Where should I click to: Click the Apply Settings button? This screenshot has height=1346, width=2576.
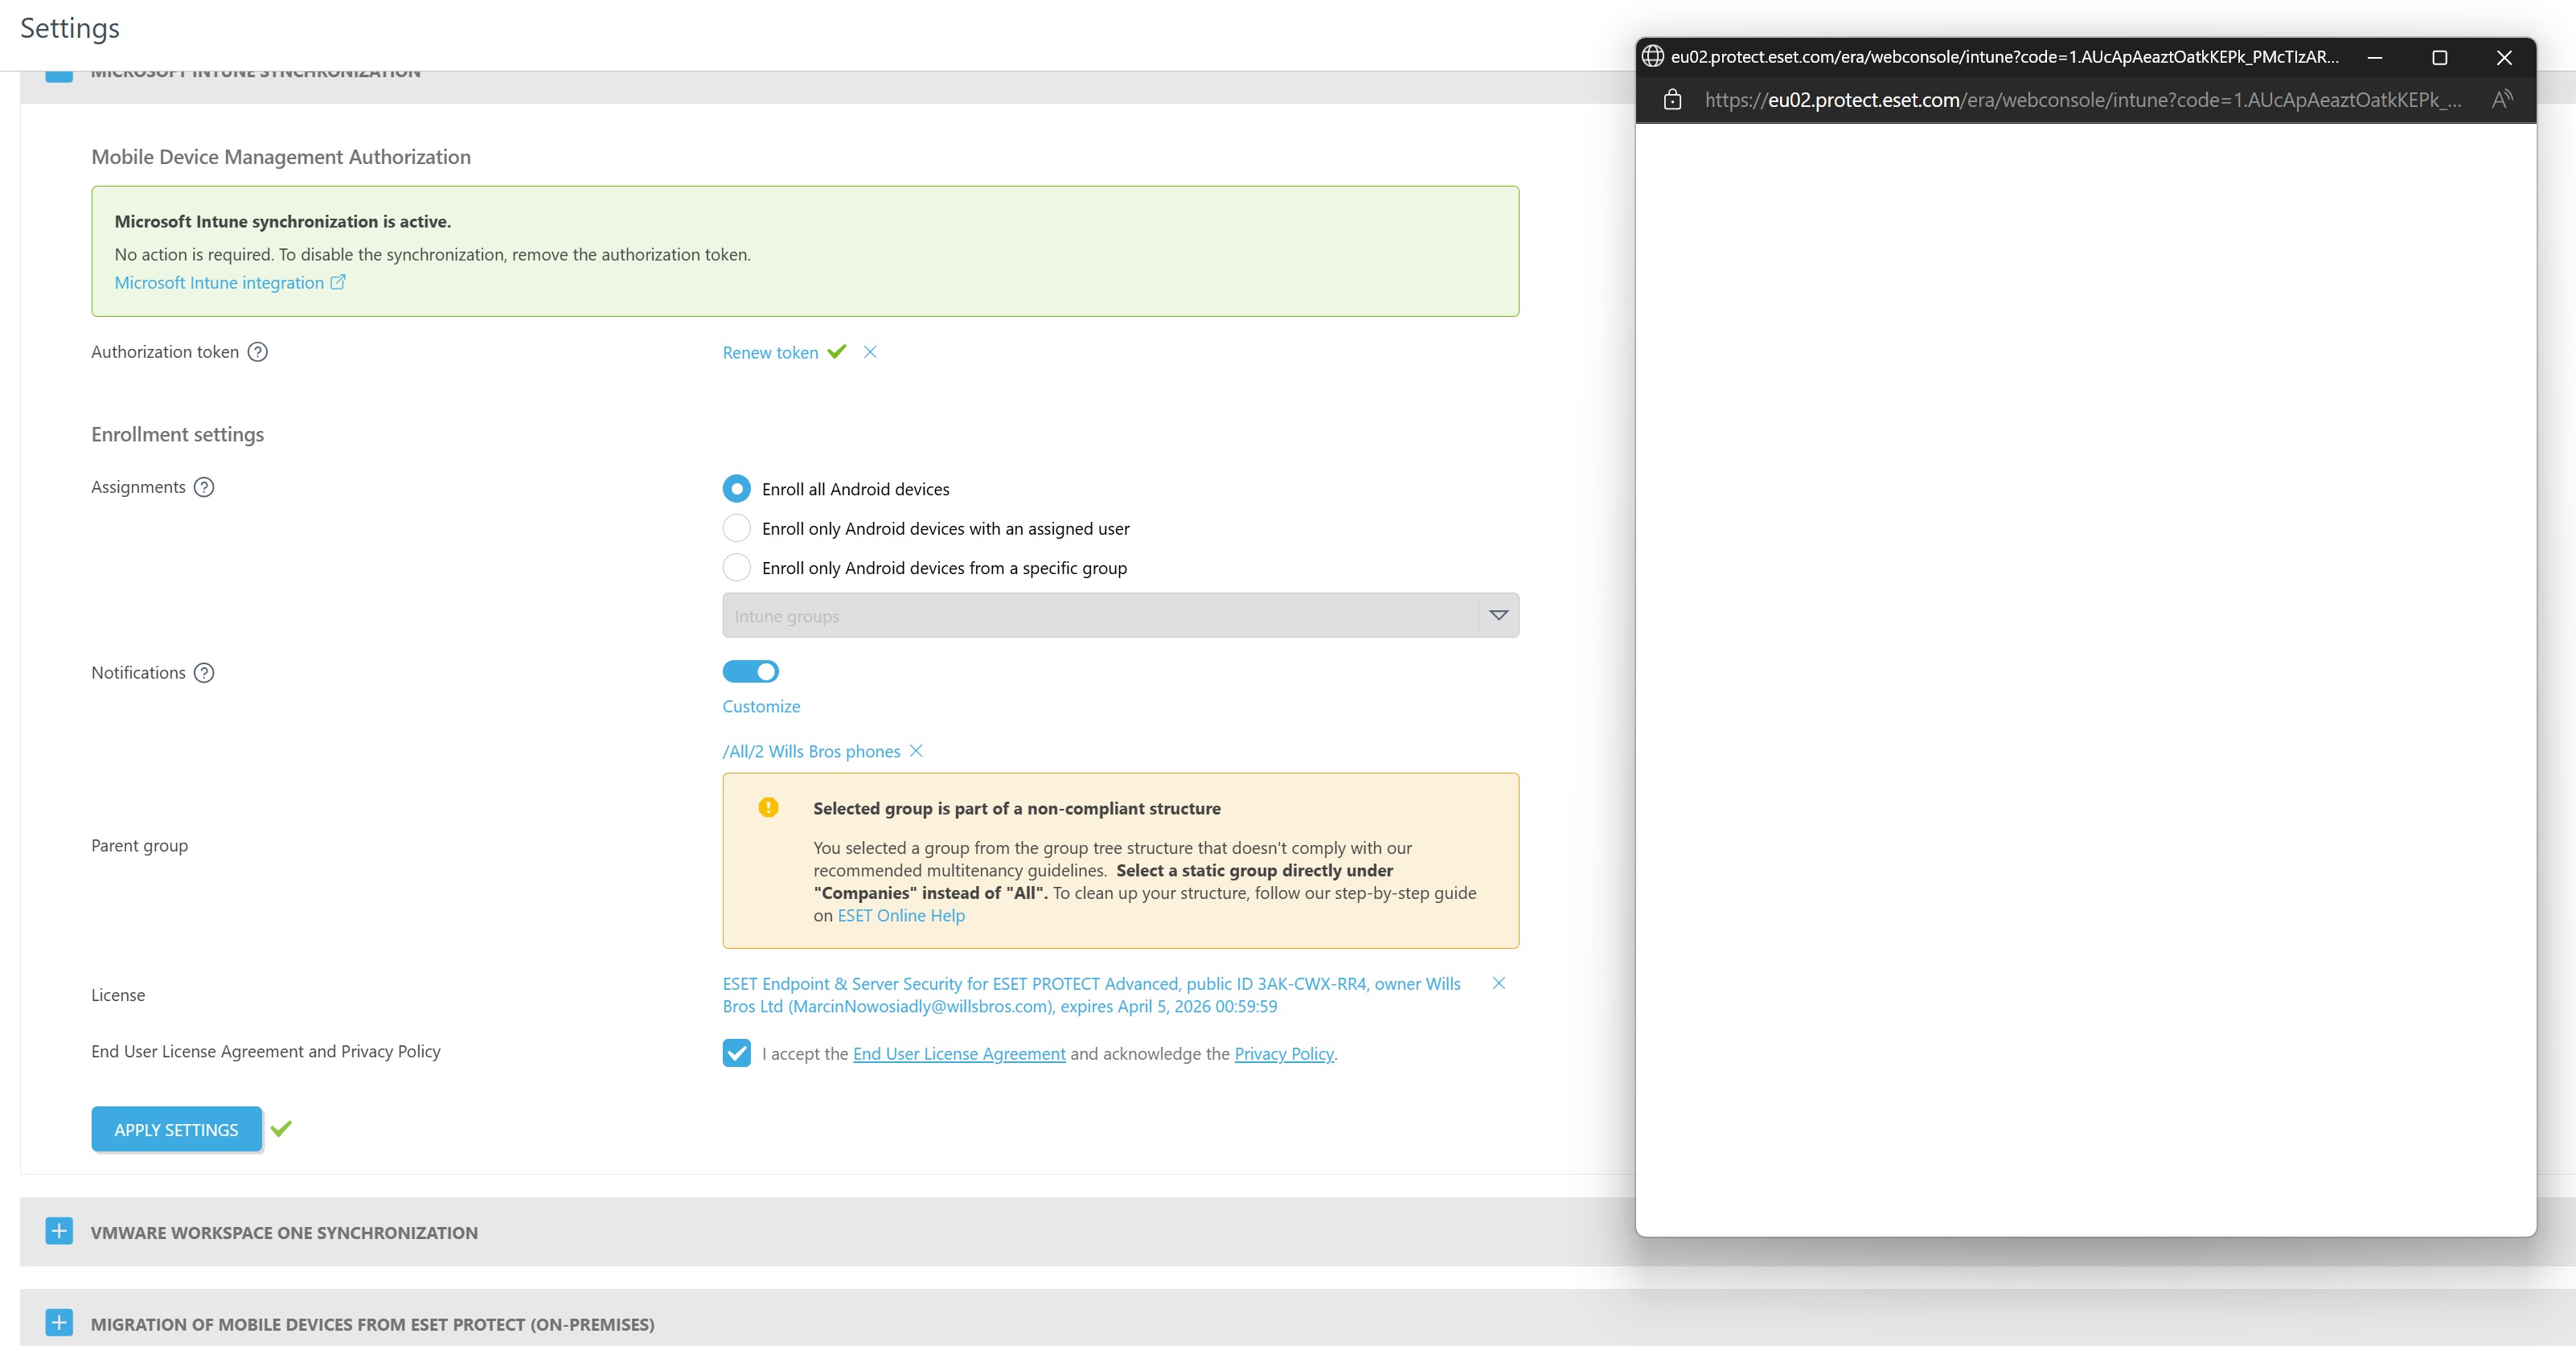click(x=176, y=1130)
